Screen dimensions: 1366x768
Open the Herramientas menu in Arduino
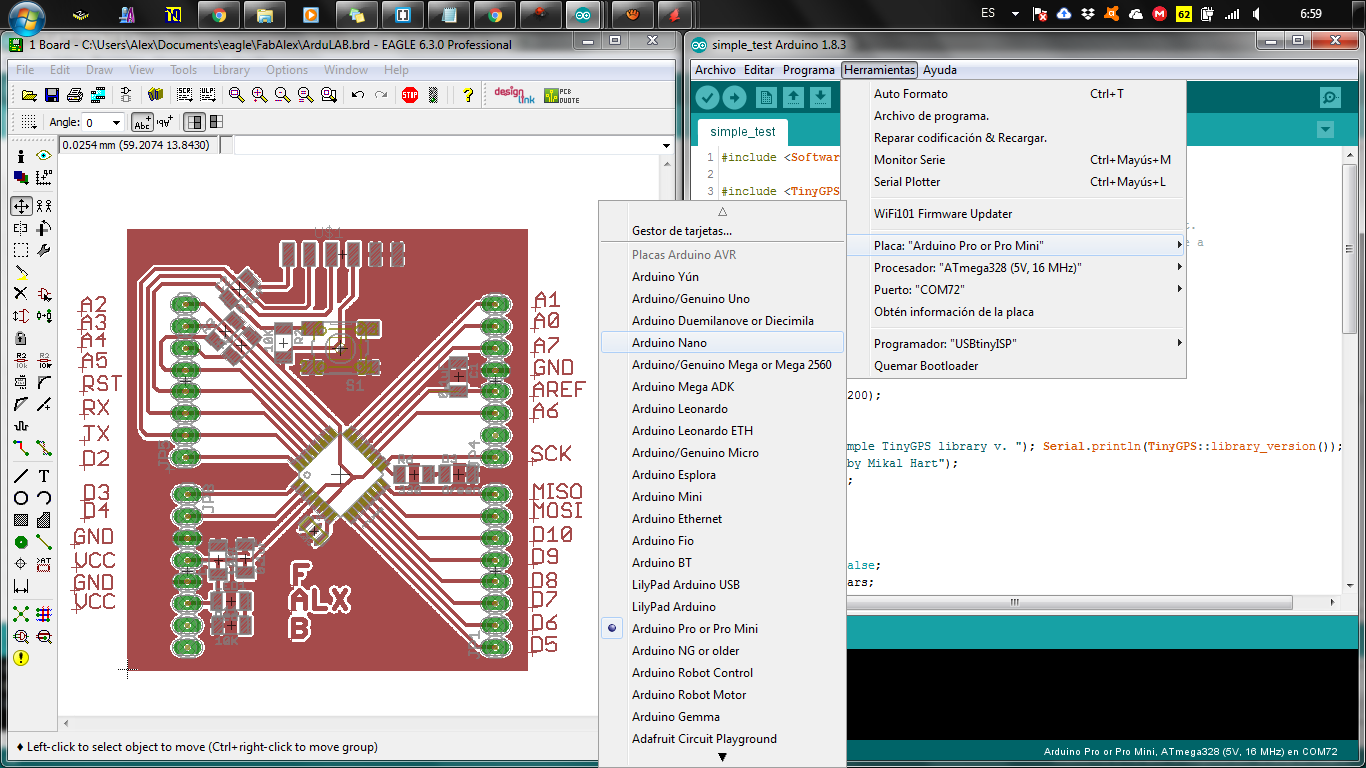coord(879,70)
